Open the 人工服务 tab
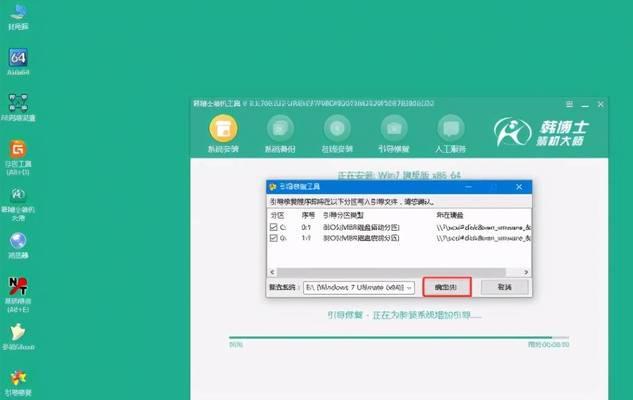 pyautogui.click(x=451, y=134)
